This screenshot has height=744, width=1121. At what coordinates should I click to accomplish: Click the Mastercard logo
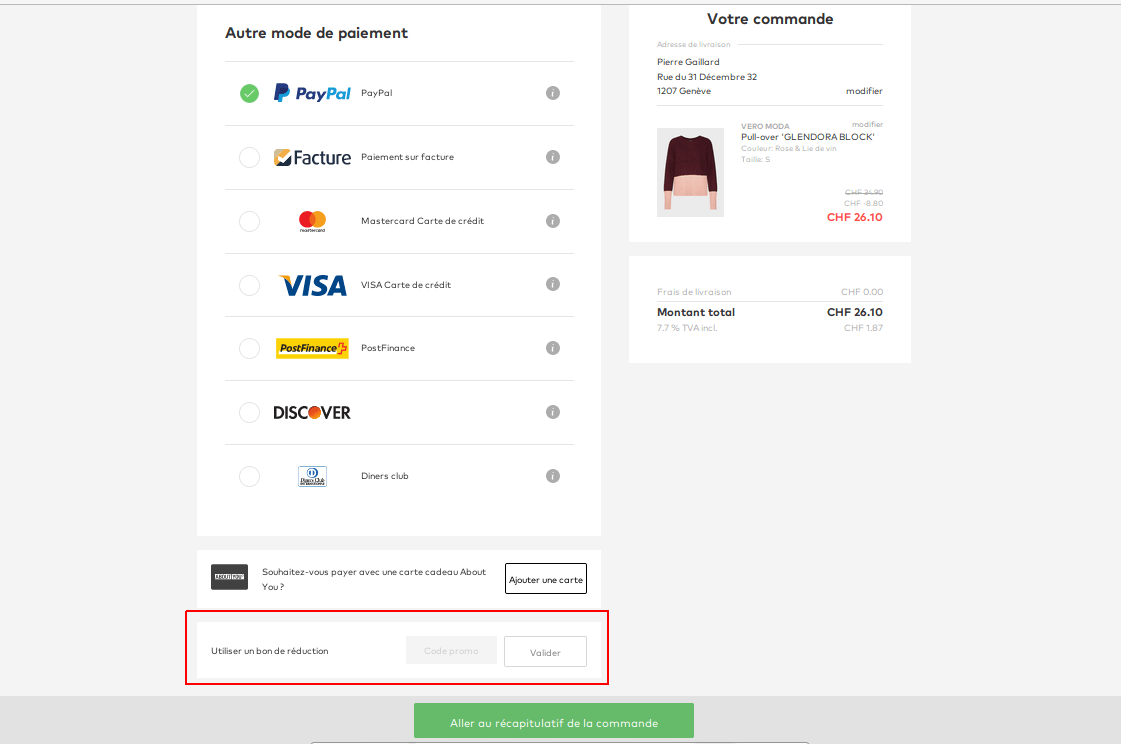312,221
